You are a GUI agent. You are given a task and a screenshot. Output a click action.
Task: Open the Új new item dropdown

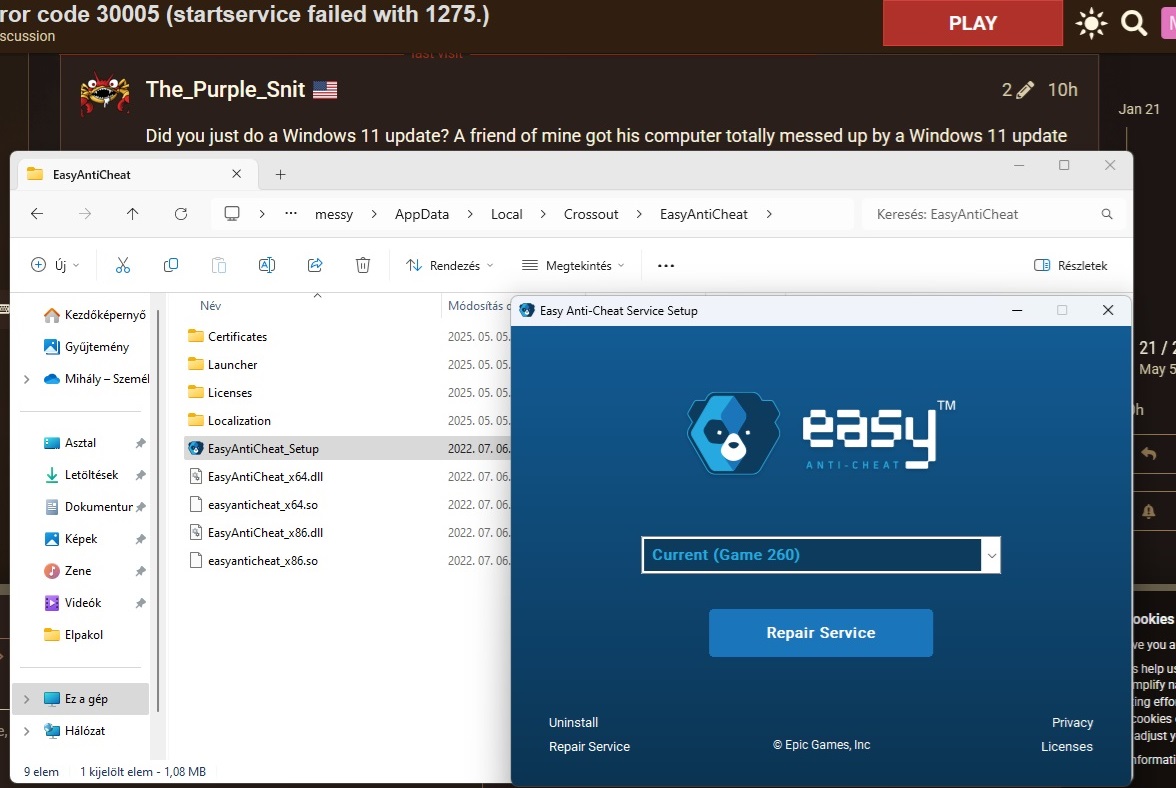pos(55,265)
